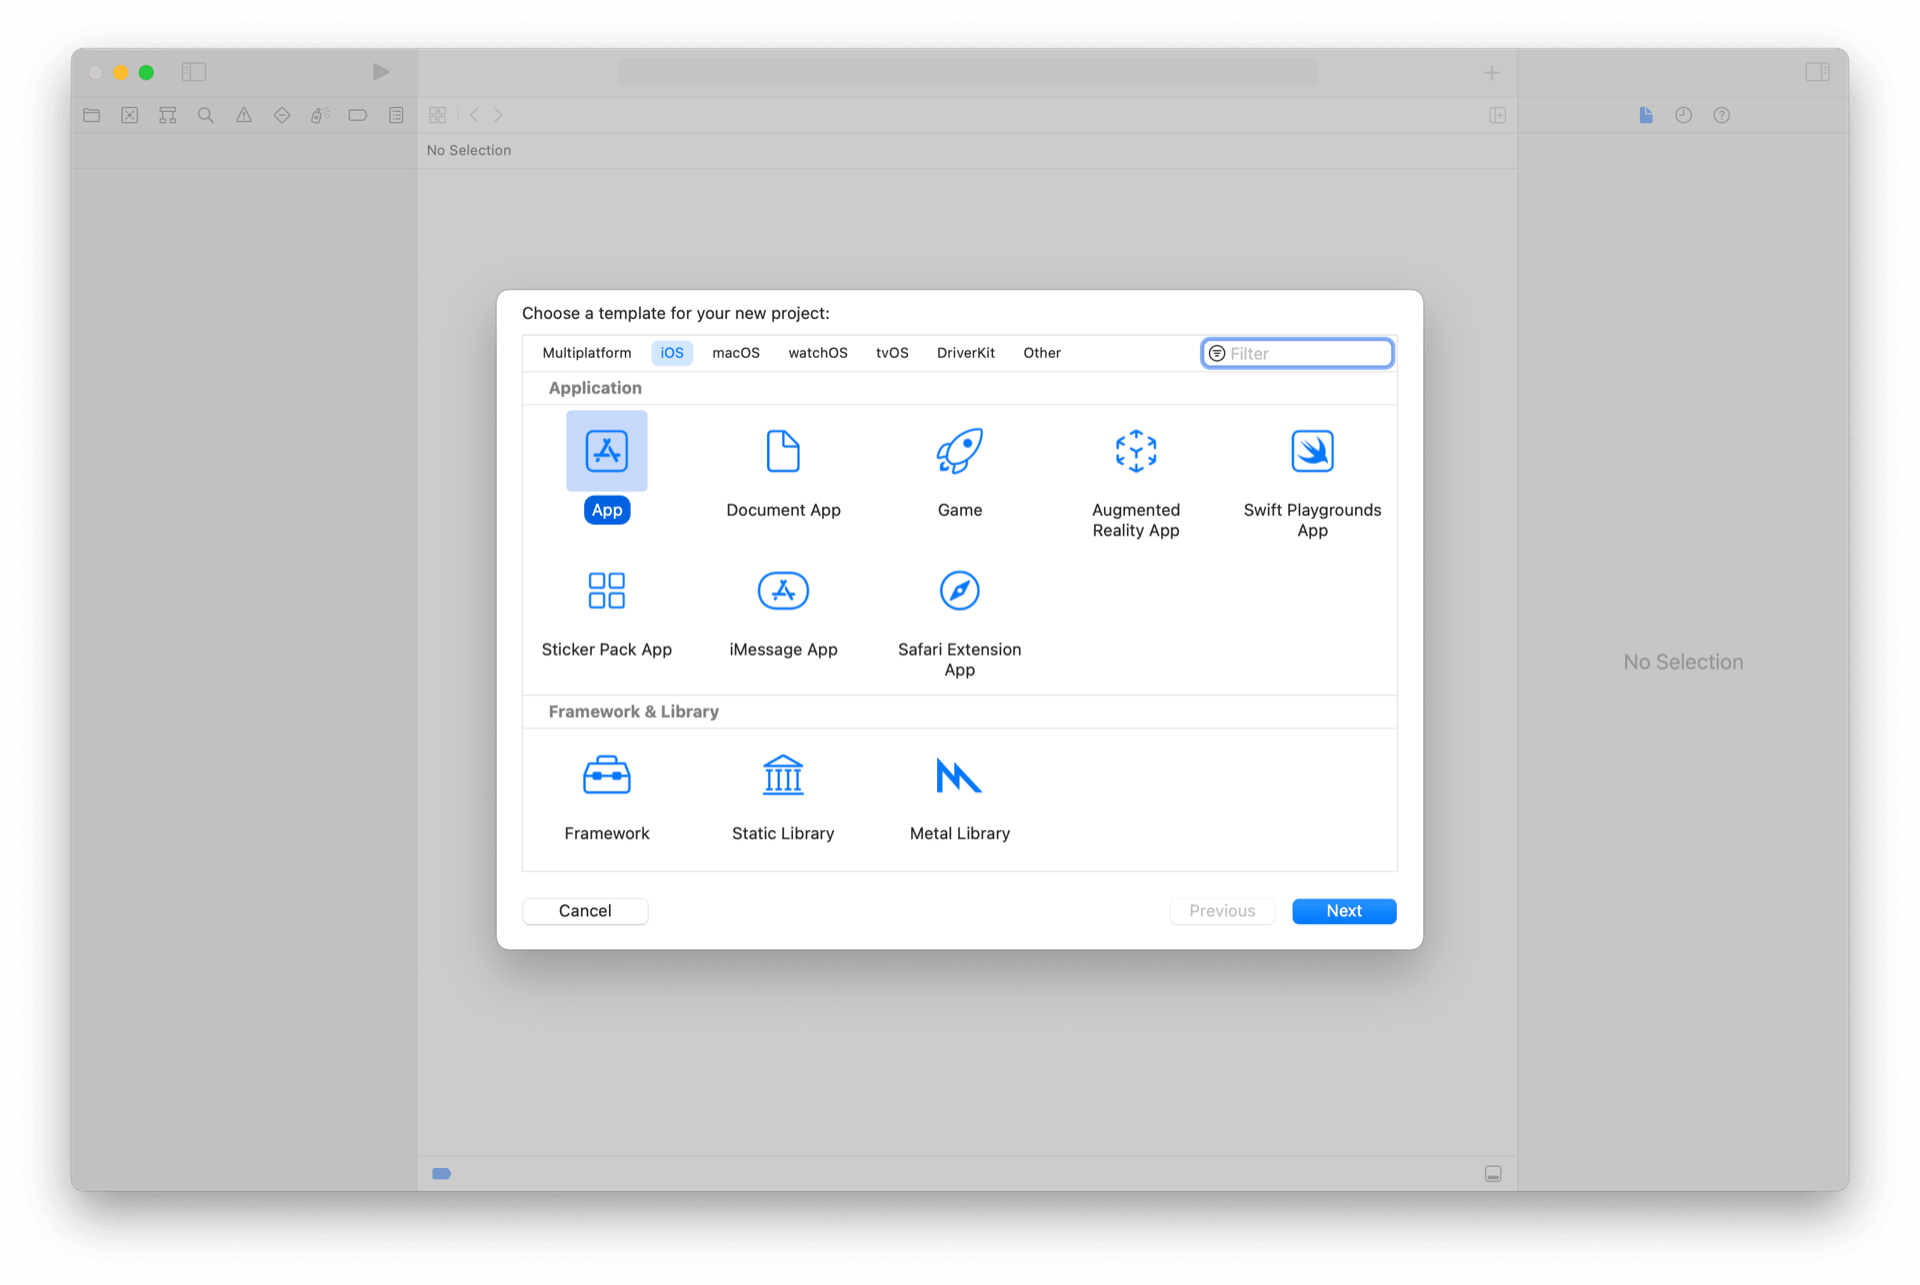Select the Metal Library template

pos(959,775)
